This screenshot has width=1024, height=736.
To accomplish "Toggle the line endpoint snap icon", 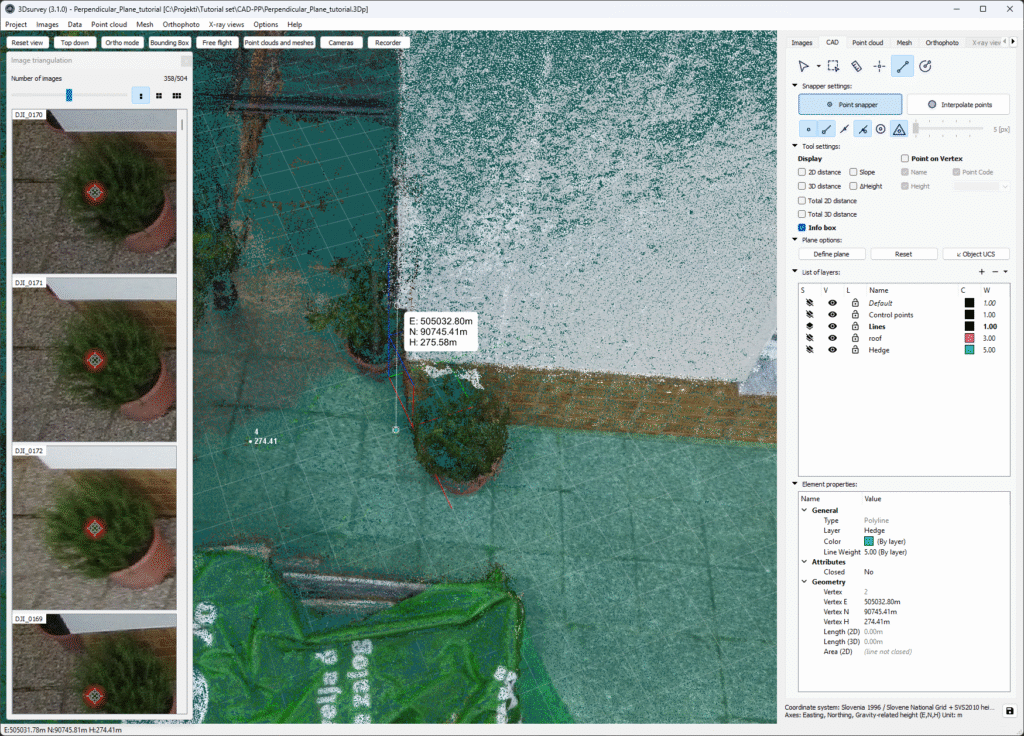I will (826, 129).
